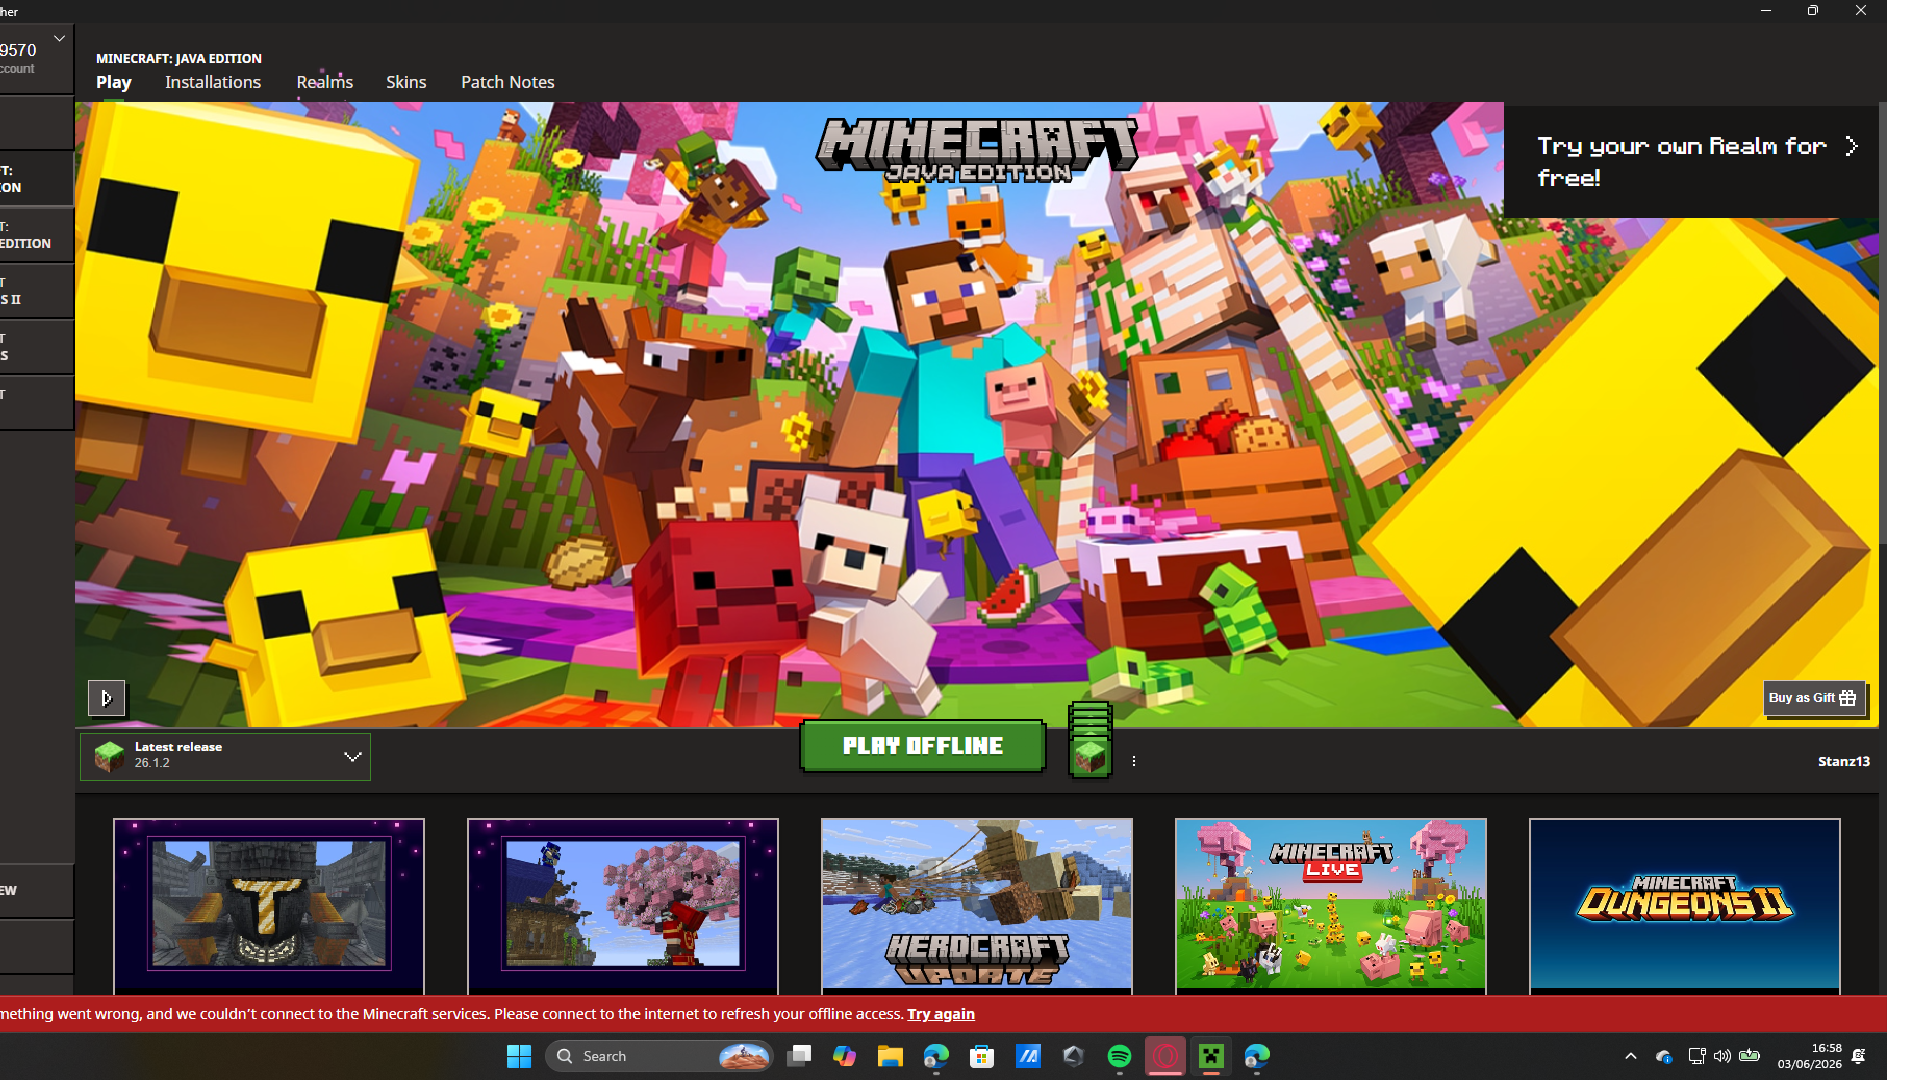Click the Try again link
This screenshot has height=1080, width=1920.
[x=940, y=1014]
